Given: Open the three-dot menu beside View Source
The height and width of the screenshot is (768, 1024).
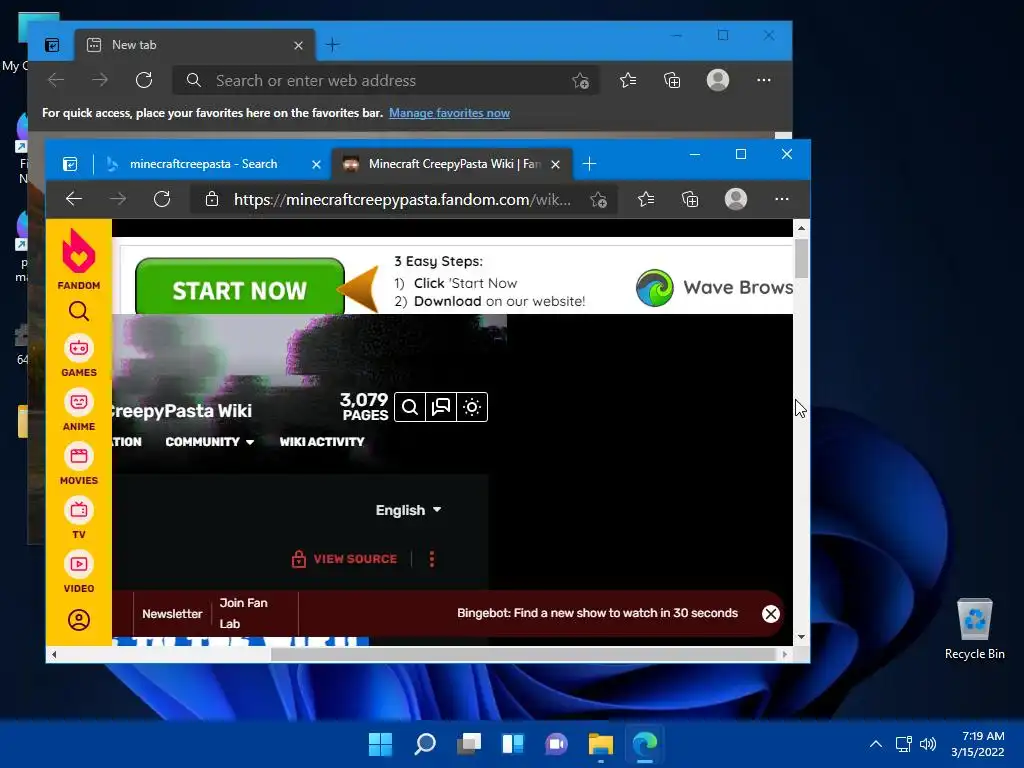Looking at the screenshot, I should [432, 559].
